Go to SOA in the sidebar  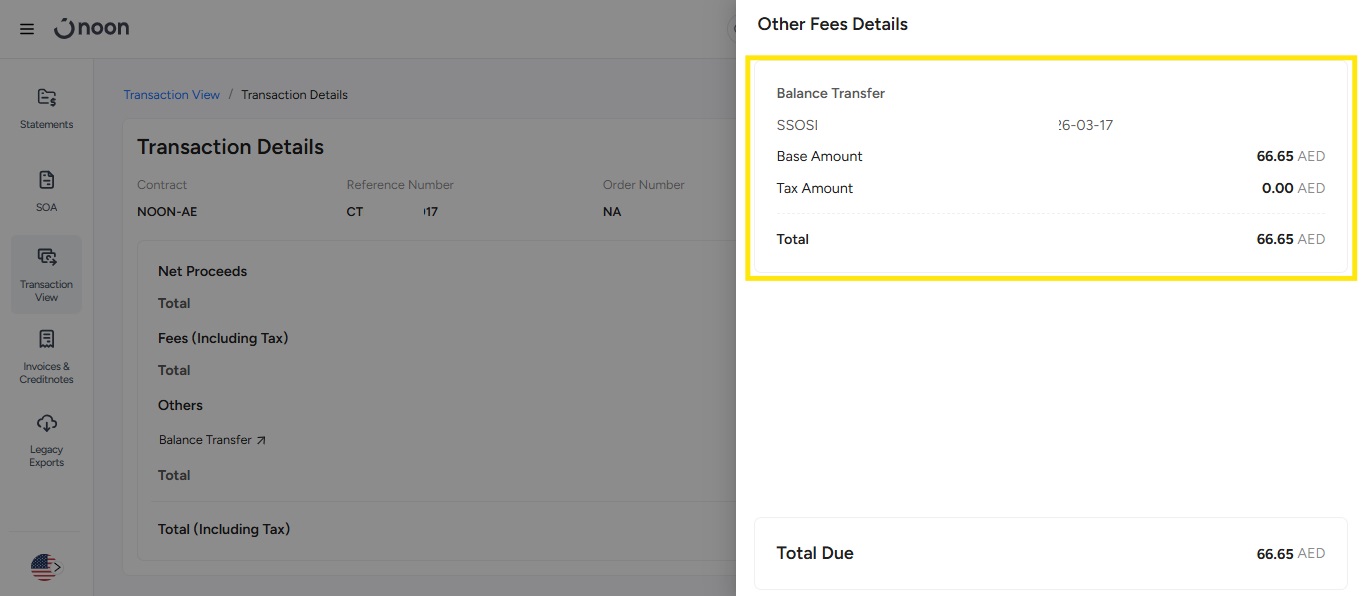pyautogui.click(x=46, y=191)
